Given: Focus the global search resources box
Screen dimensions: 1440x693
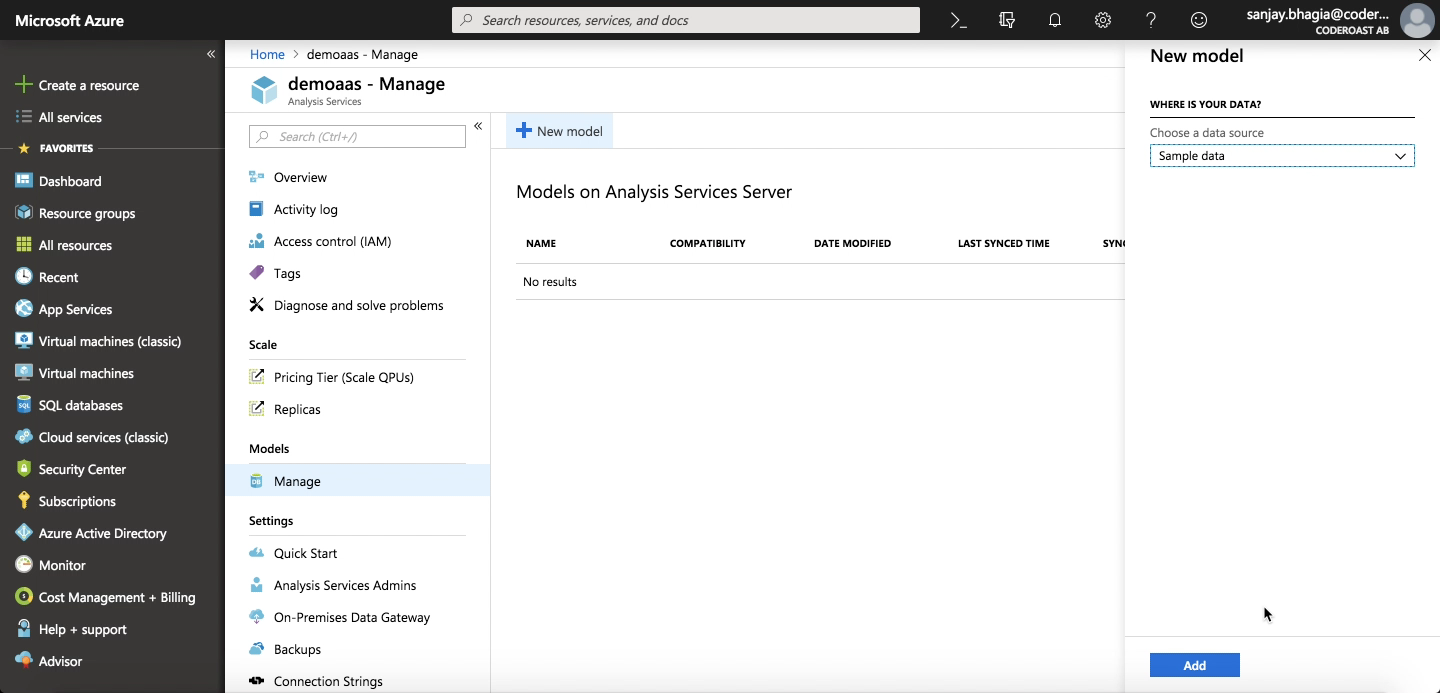Looking at the screenshot, I should tap(686, 20).
